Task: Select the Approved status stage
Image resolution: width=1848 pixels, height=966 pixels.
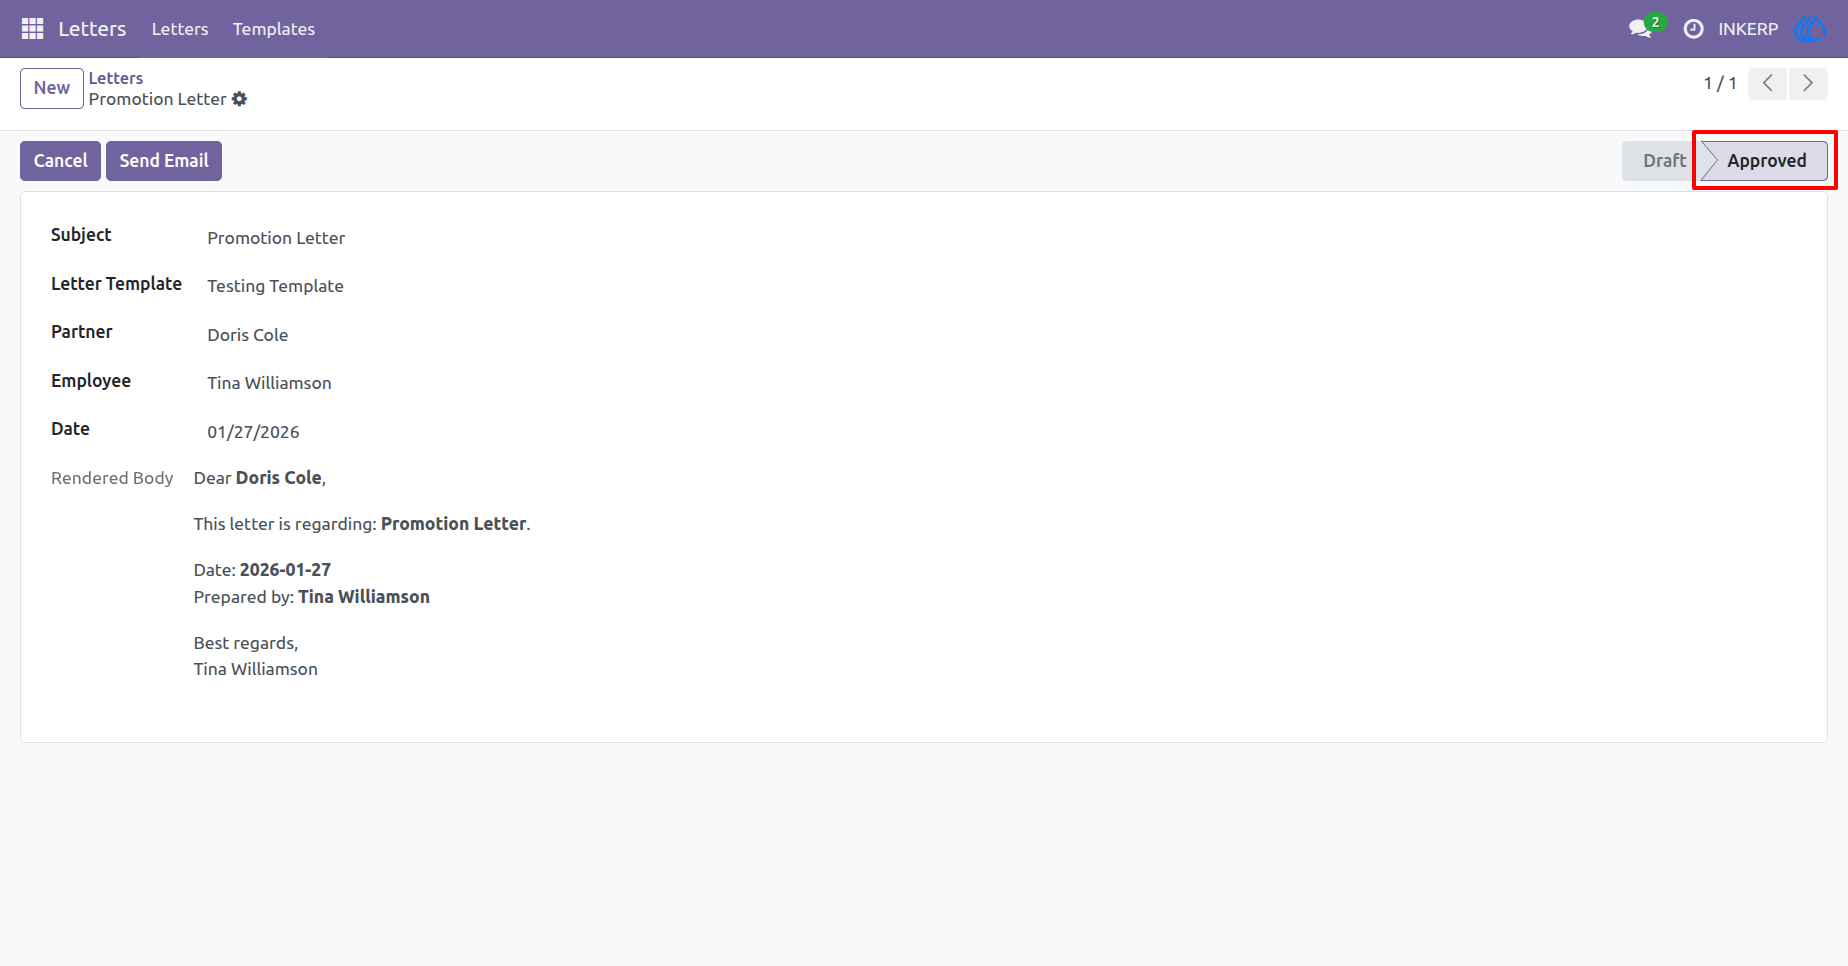Action: click(1766, 161)
